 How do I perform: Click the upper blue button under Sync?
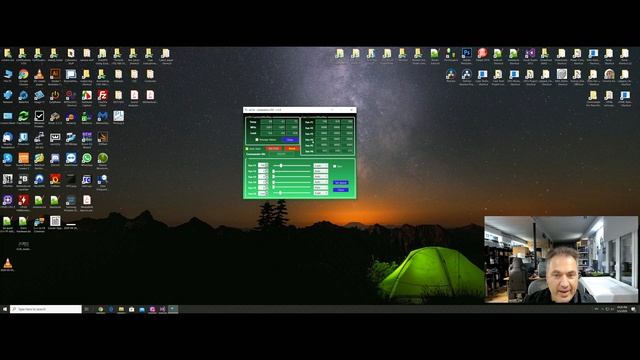(341, 182)
